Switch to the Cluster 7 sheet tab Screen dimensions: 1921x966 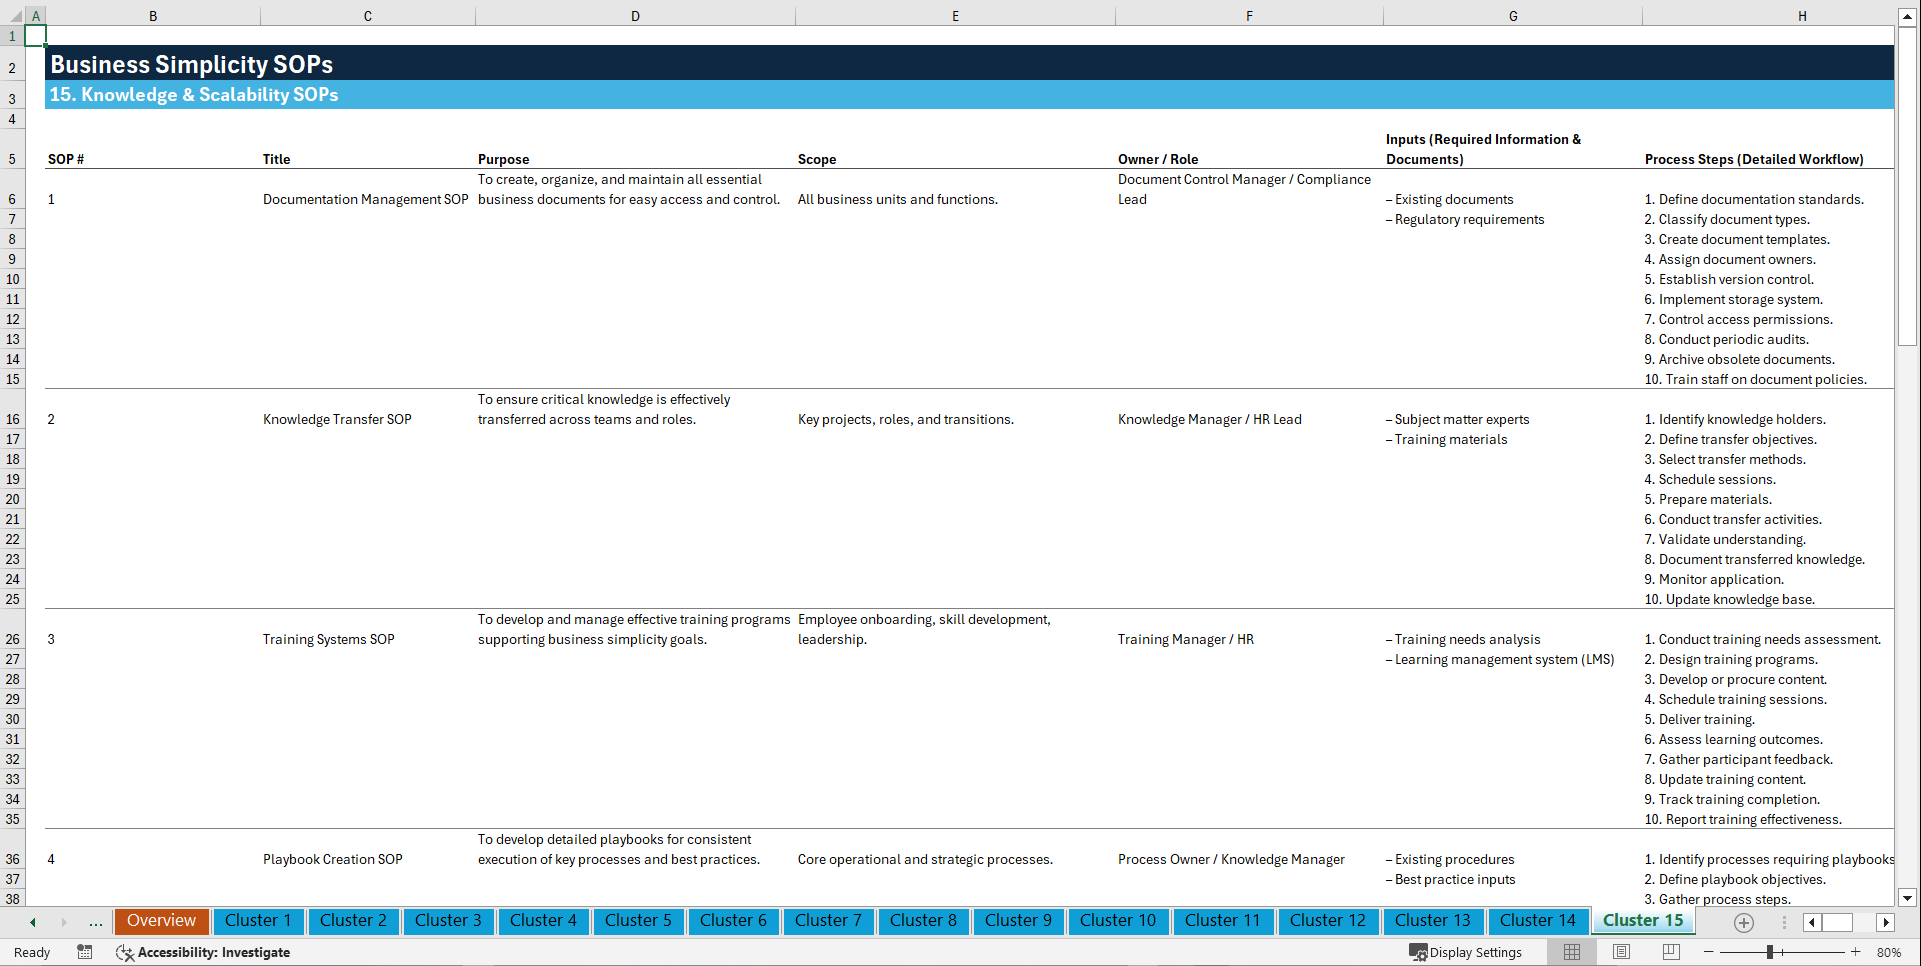(x=828, y=921)
